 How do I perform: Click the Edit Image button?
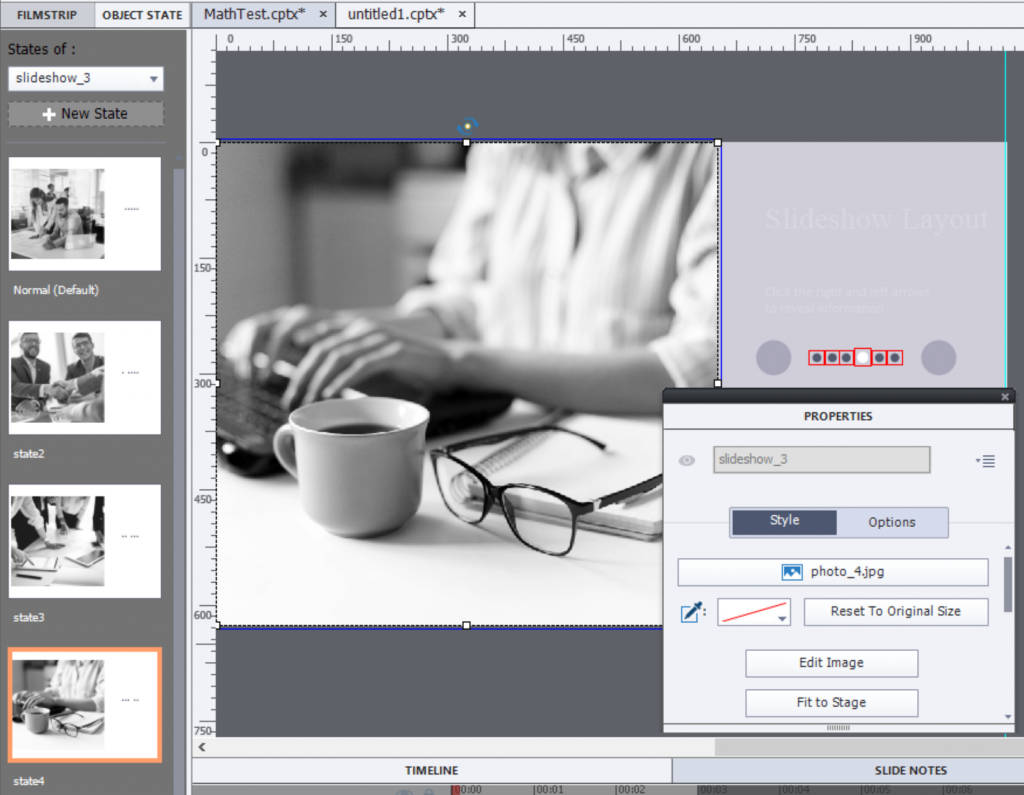point(831,663)
